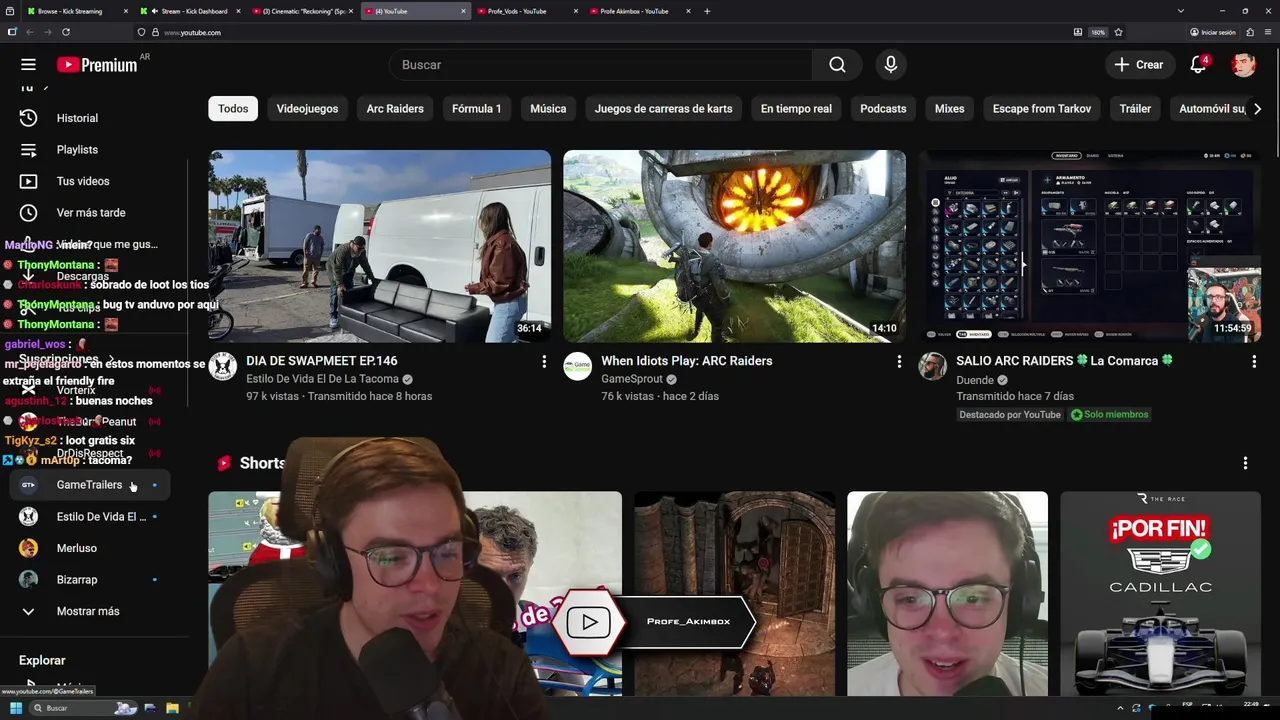Click Estilo De Vida channel avatar under video
Screen dimensions: 1280x720
(x=222, y=367)
